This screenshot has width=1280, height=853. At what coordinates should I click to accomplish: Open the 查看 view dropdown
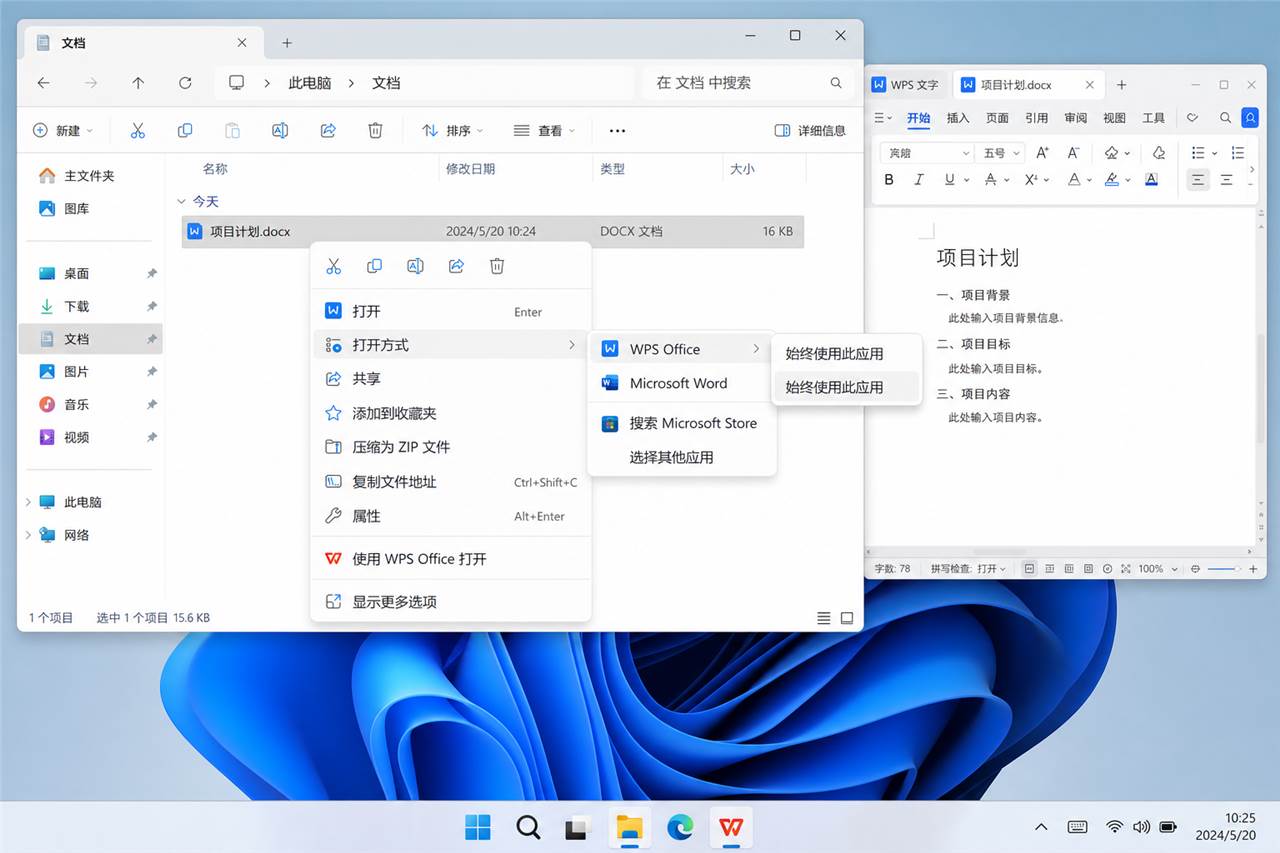coord(544,131)
